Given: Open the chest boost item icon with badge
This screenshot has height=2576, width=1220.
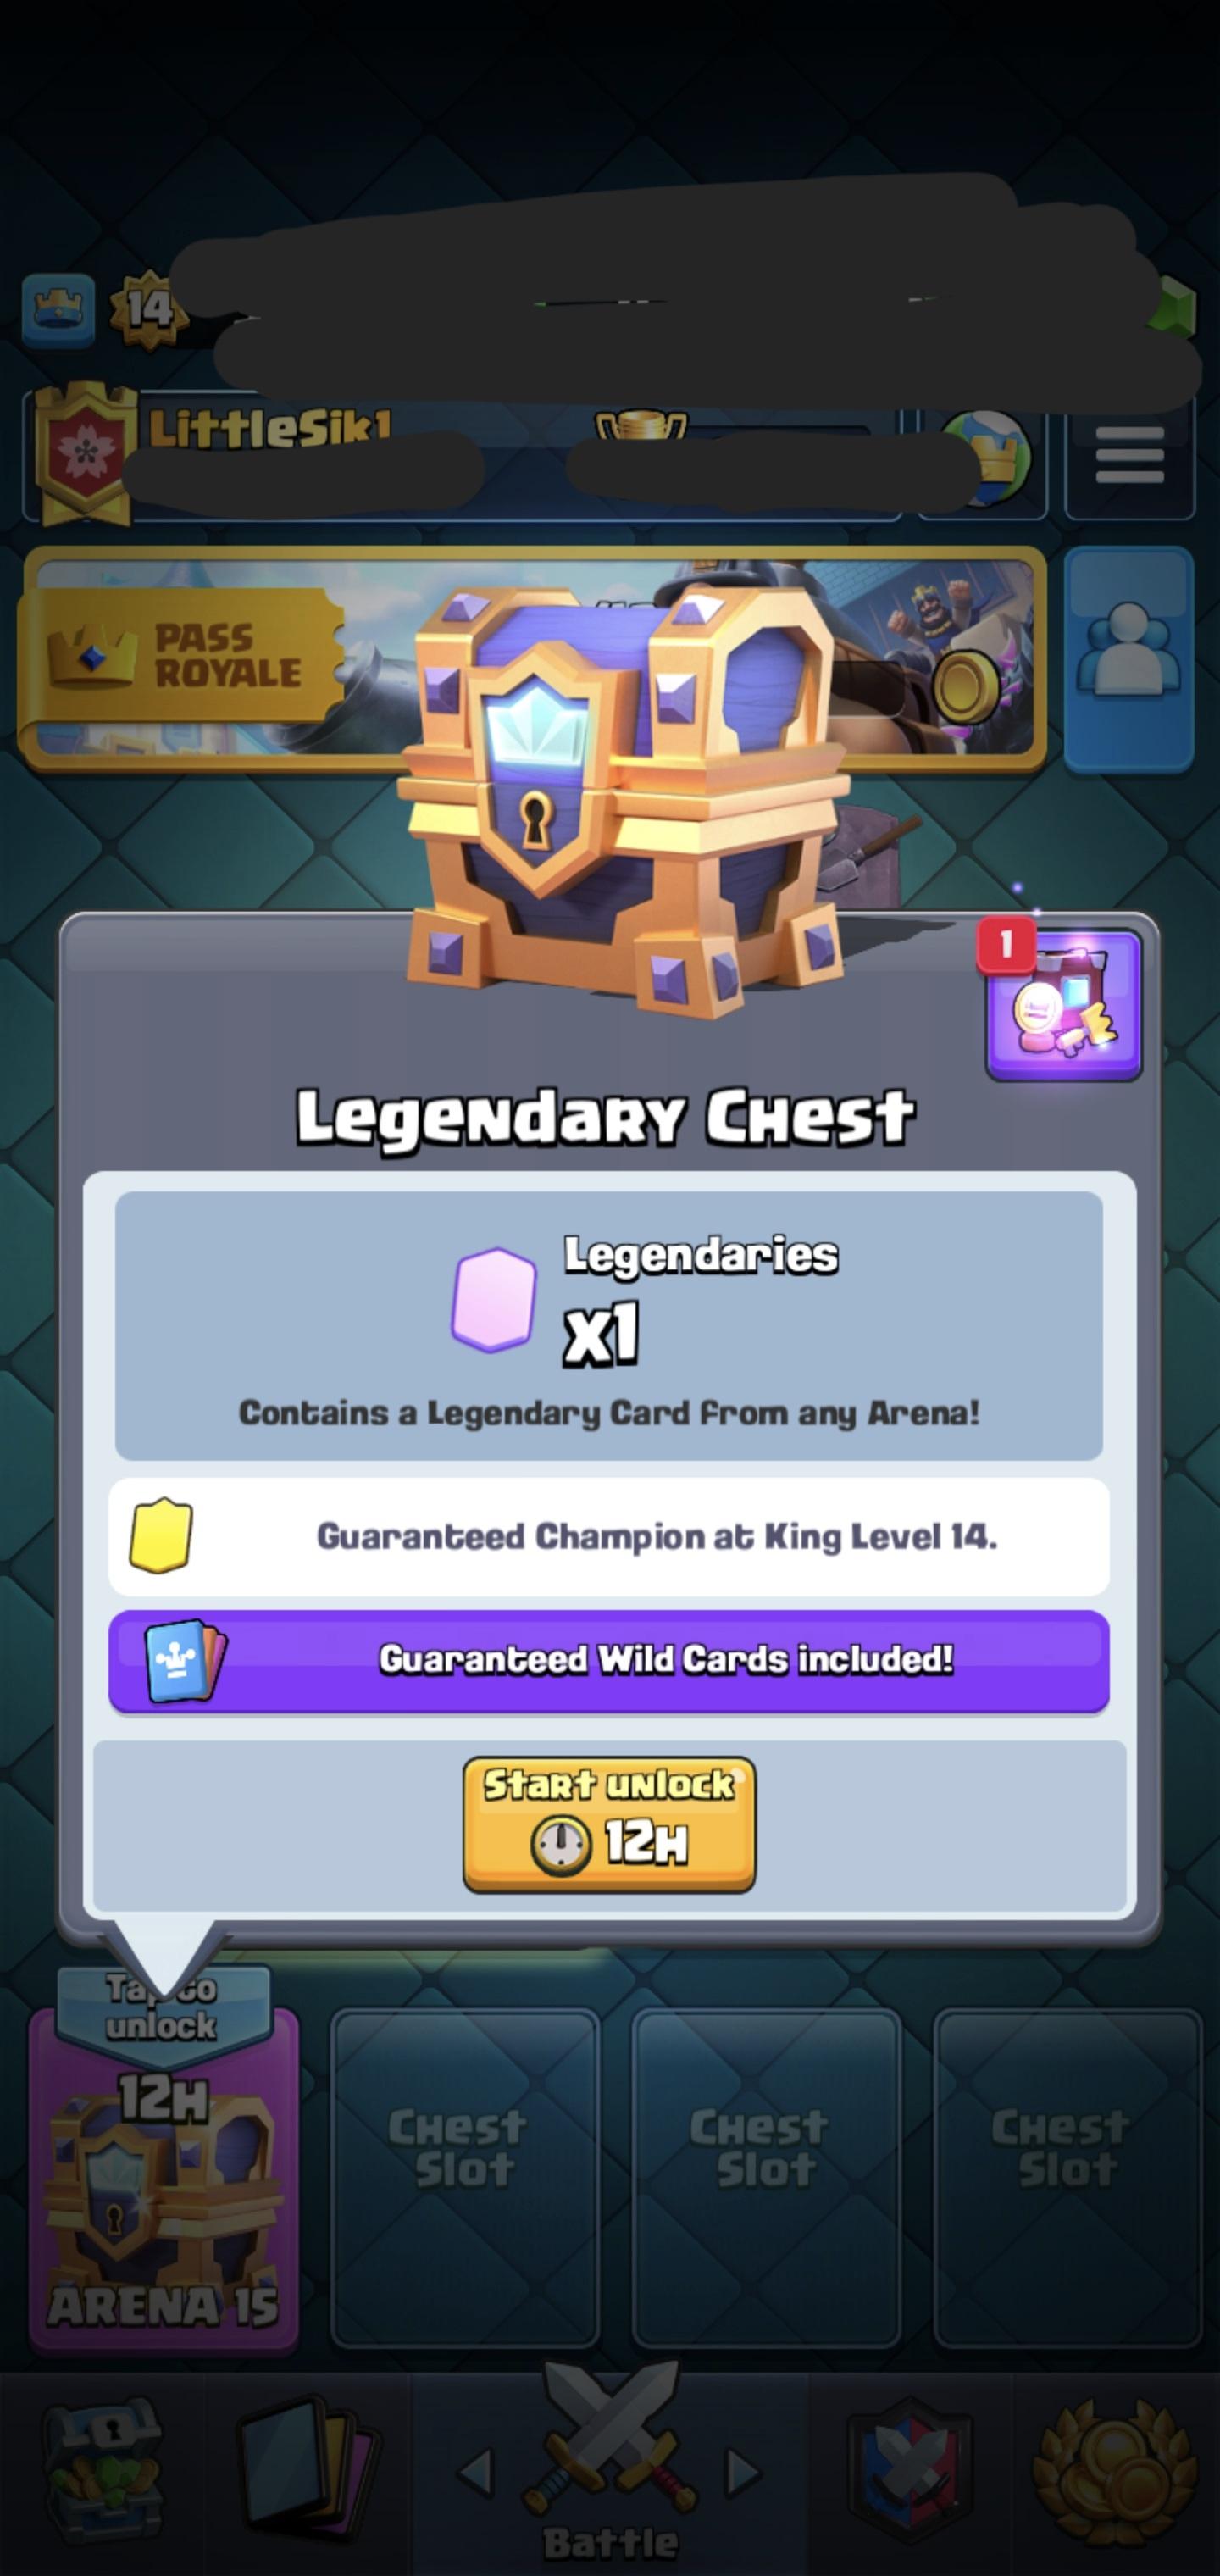Looking at the screenshot, I should click(x=1063, y=1004).
